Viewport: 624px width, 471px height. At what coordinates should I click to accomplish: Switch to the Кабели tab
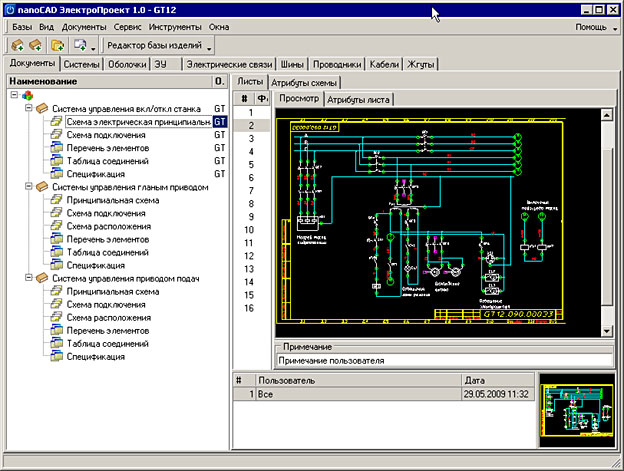coord(384,64)
